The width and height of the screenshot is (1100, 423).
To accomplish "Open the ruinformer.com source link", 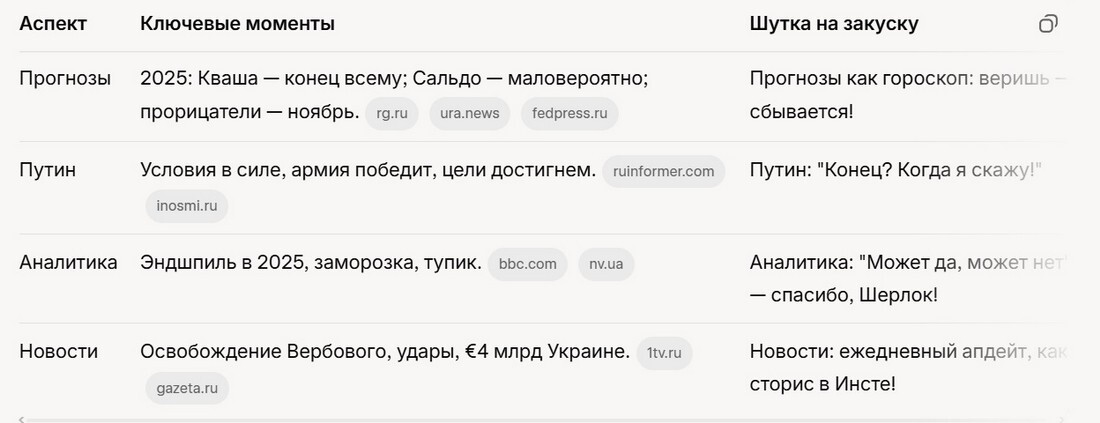I will [x=664, y=171].
